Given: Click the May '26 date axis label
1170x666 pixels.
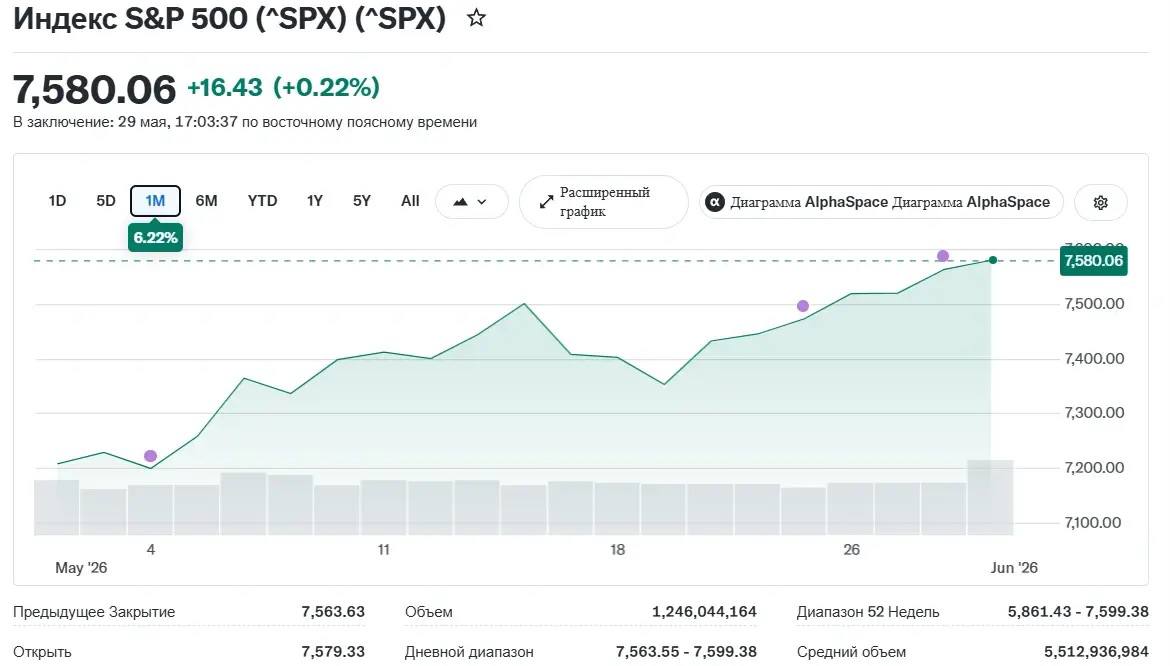Looking at the screenshot, I should pos(81,568).
